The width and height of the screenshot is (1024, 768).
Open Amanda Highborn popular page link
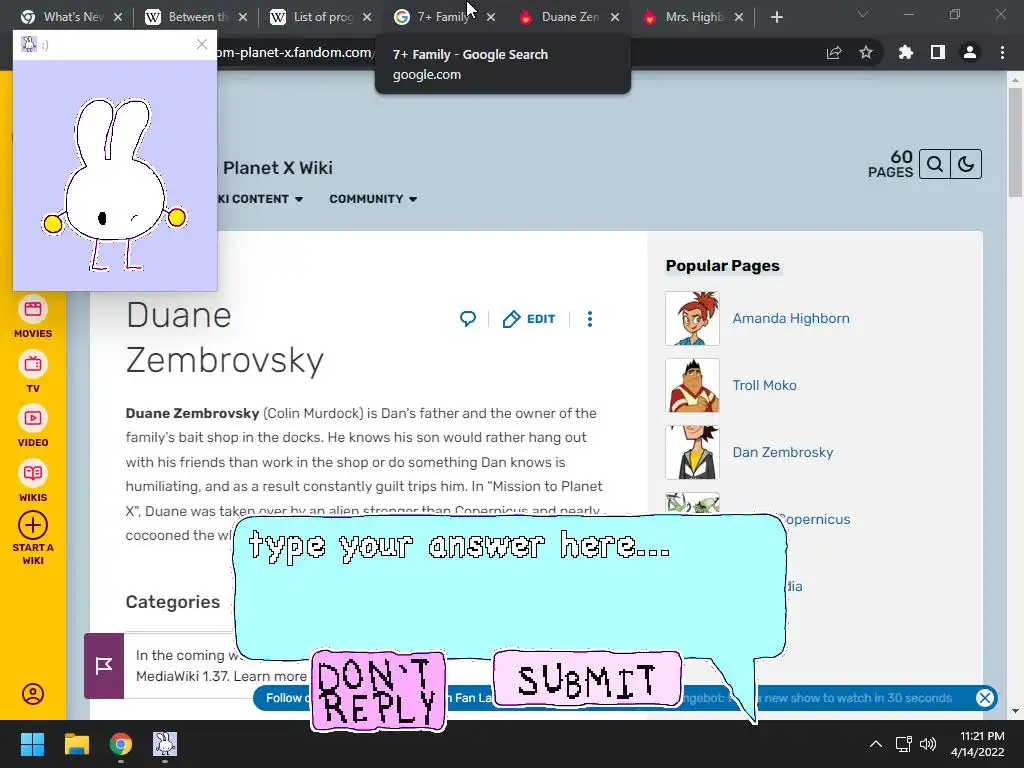tap(791, 318)
